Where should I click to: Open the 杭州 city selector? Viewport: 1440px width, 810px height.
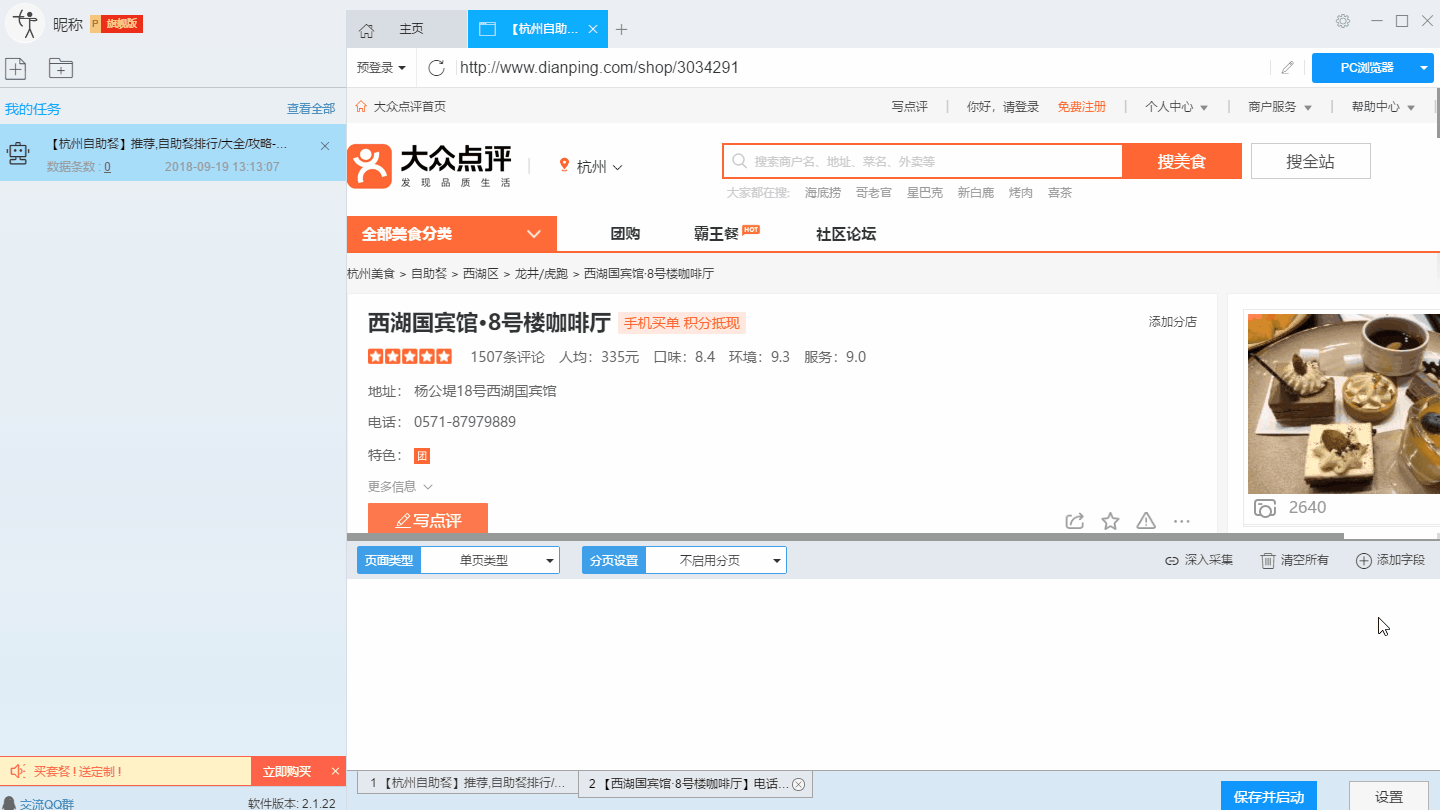591,167
